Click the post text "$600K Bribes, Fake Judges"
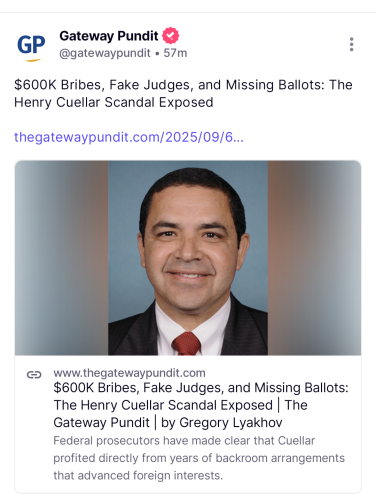 [104, 85]
